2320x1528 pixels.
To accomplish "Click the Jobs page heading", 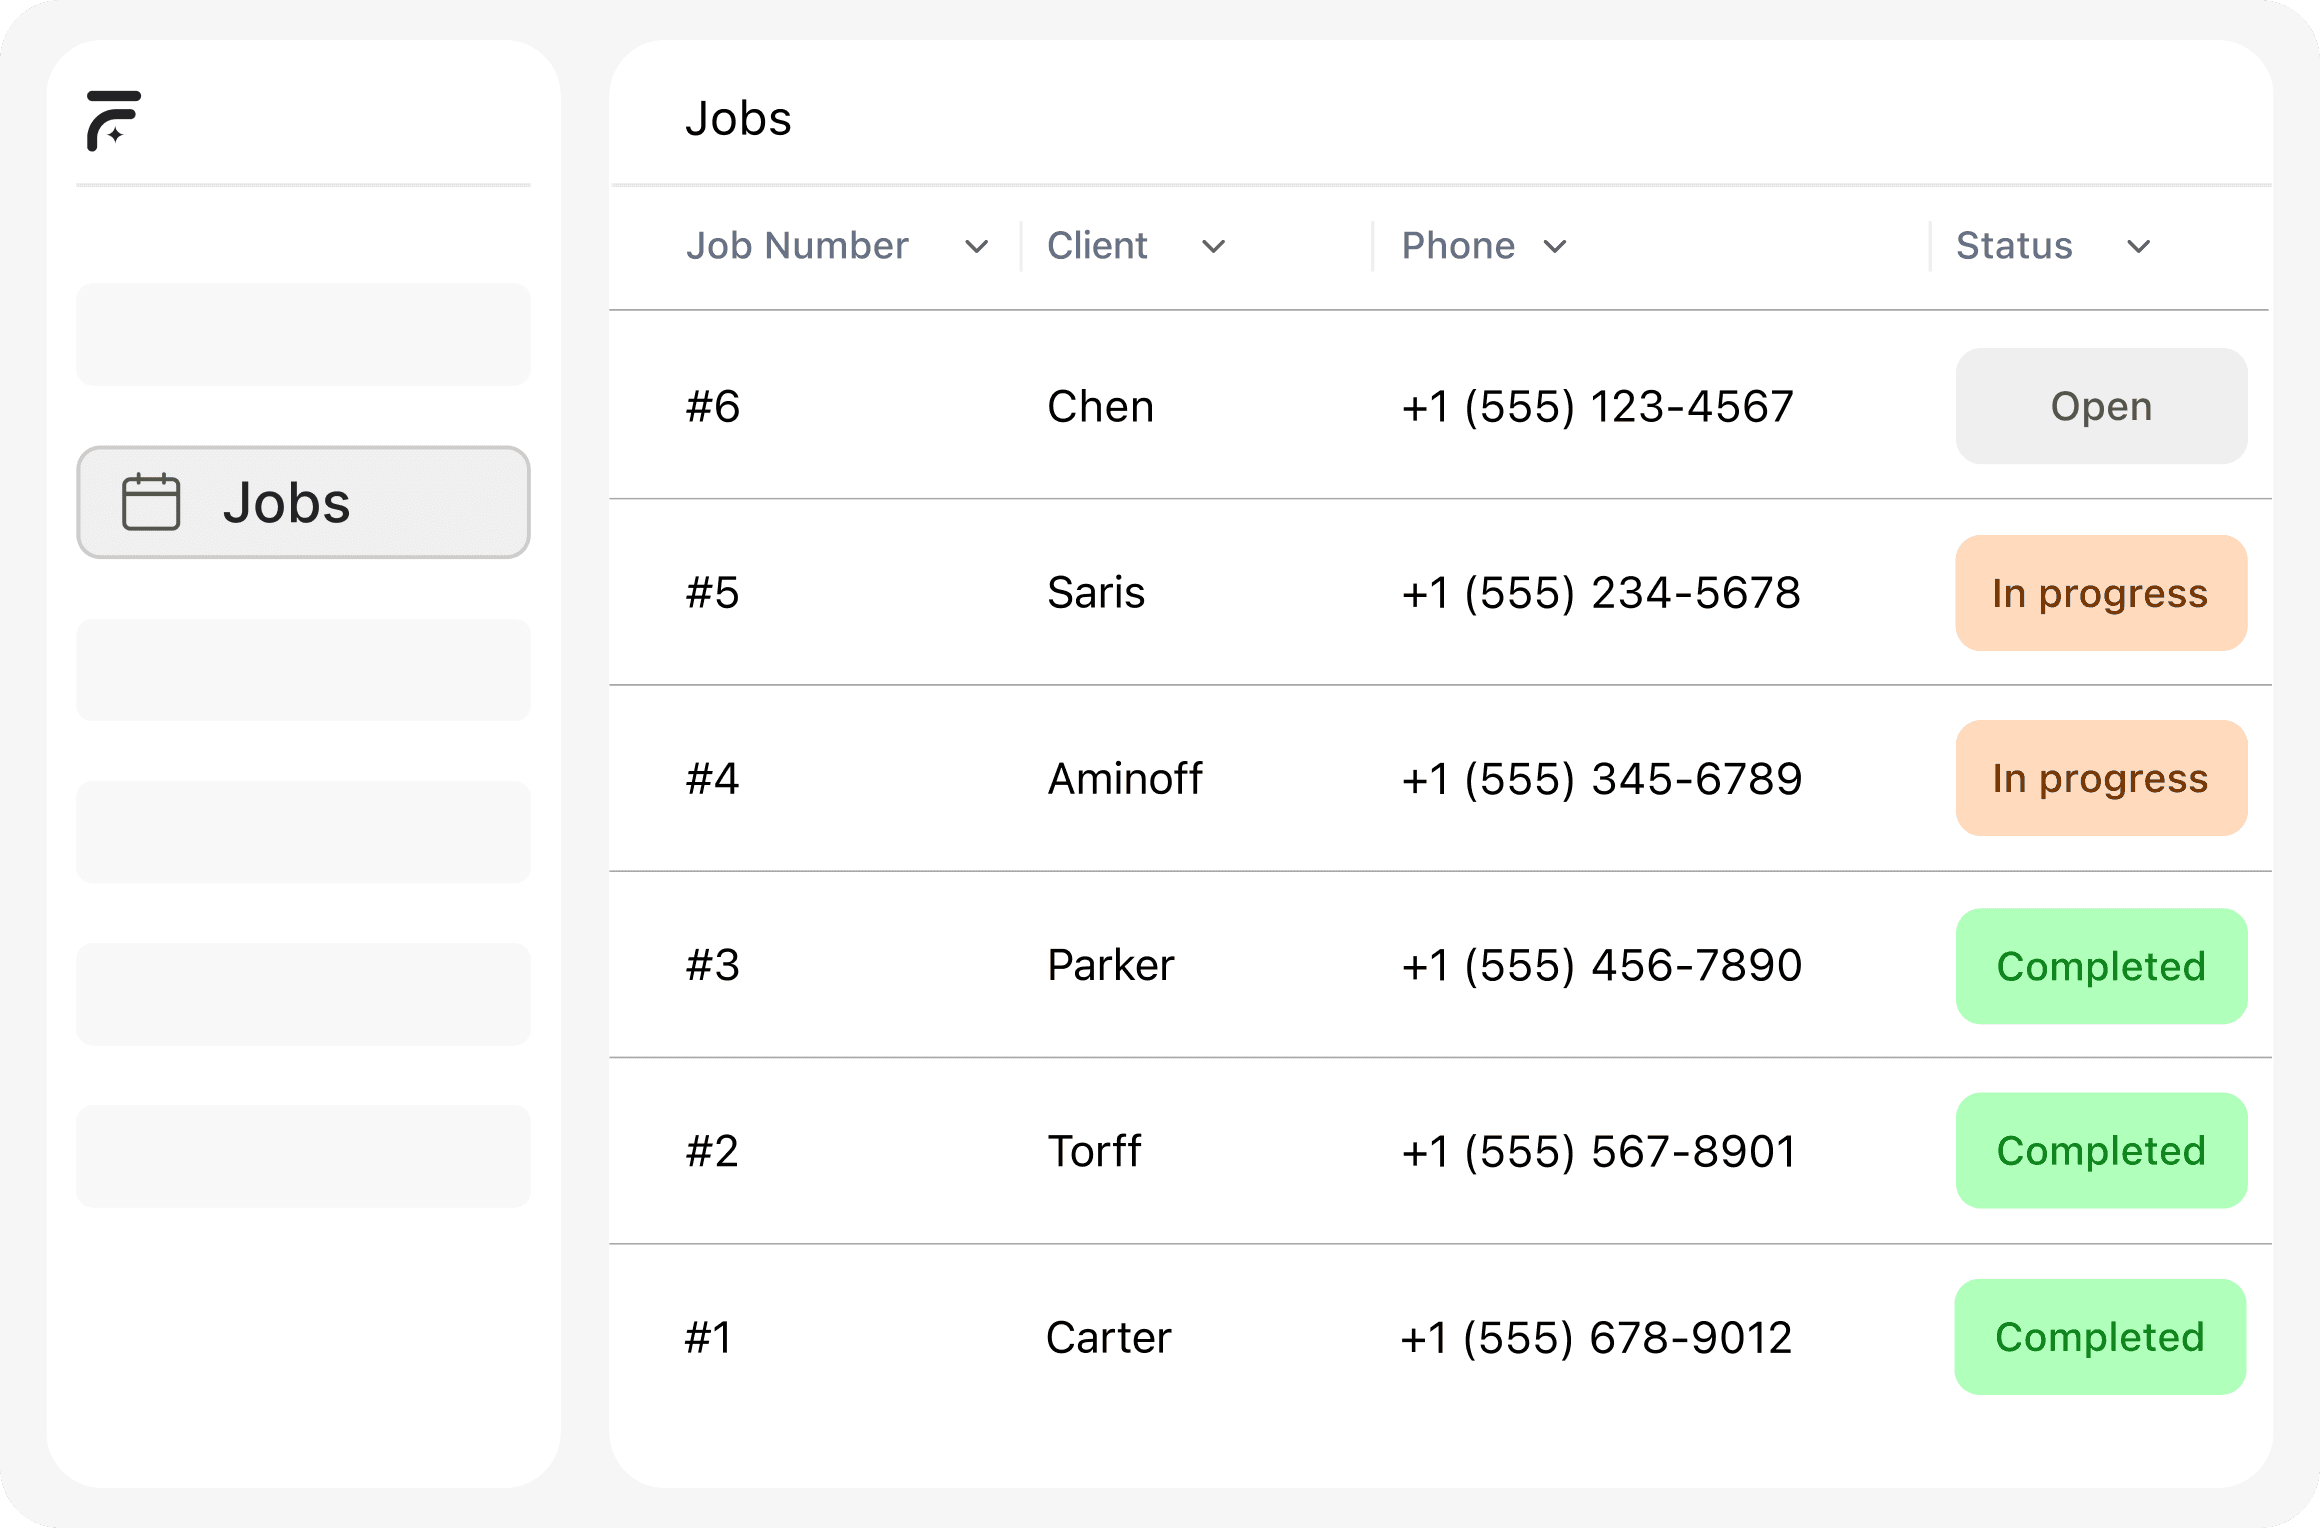I will [x=738, y=119].
